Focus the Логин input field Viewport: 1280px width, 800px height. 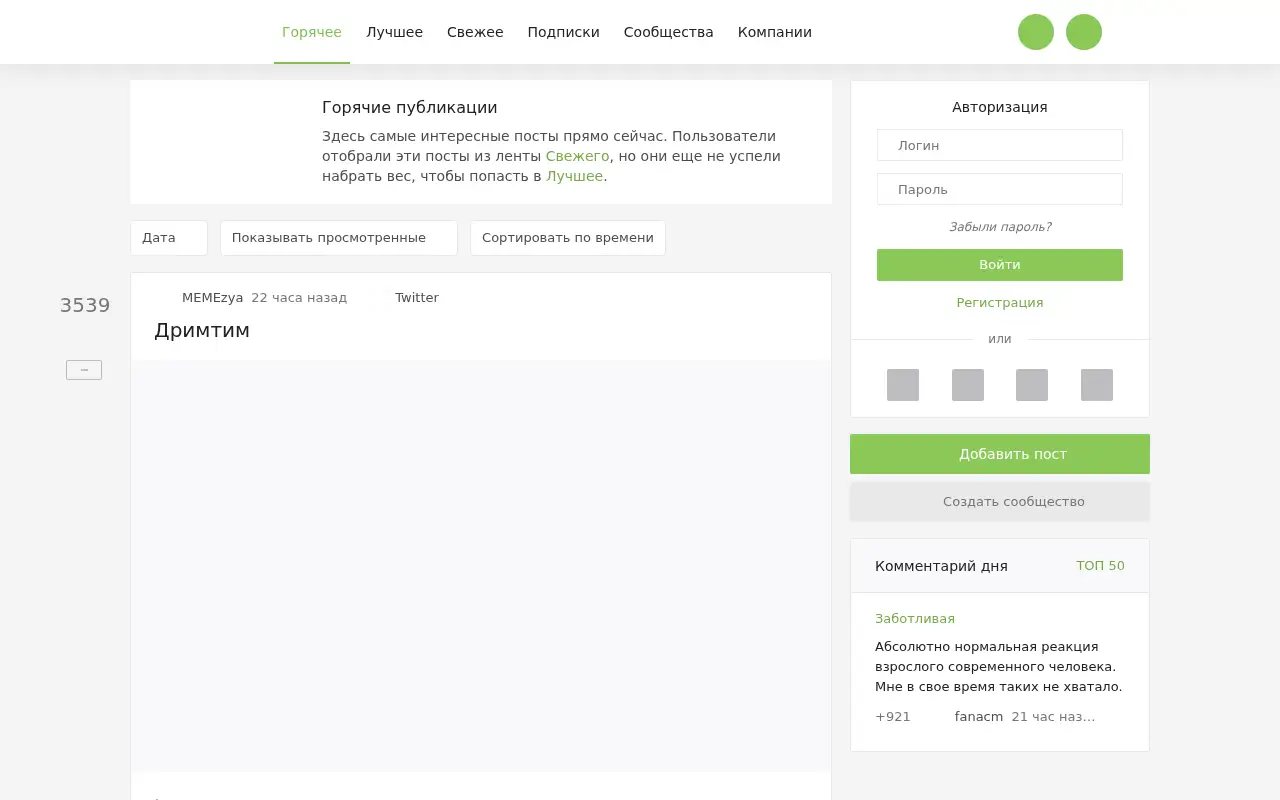[1000, 145]
